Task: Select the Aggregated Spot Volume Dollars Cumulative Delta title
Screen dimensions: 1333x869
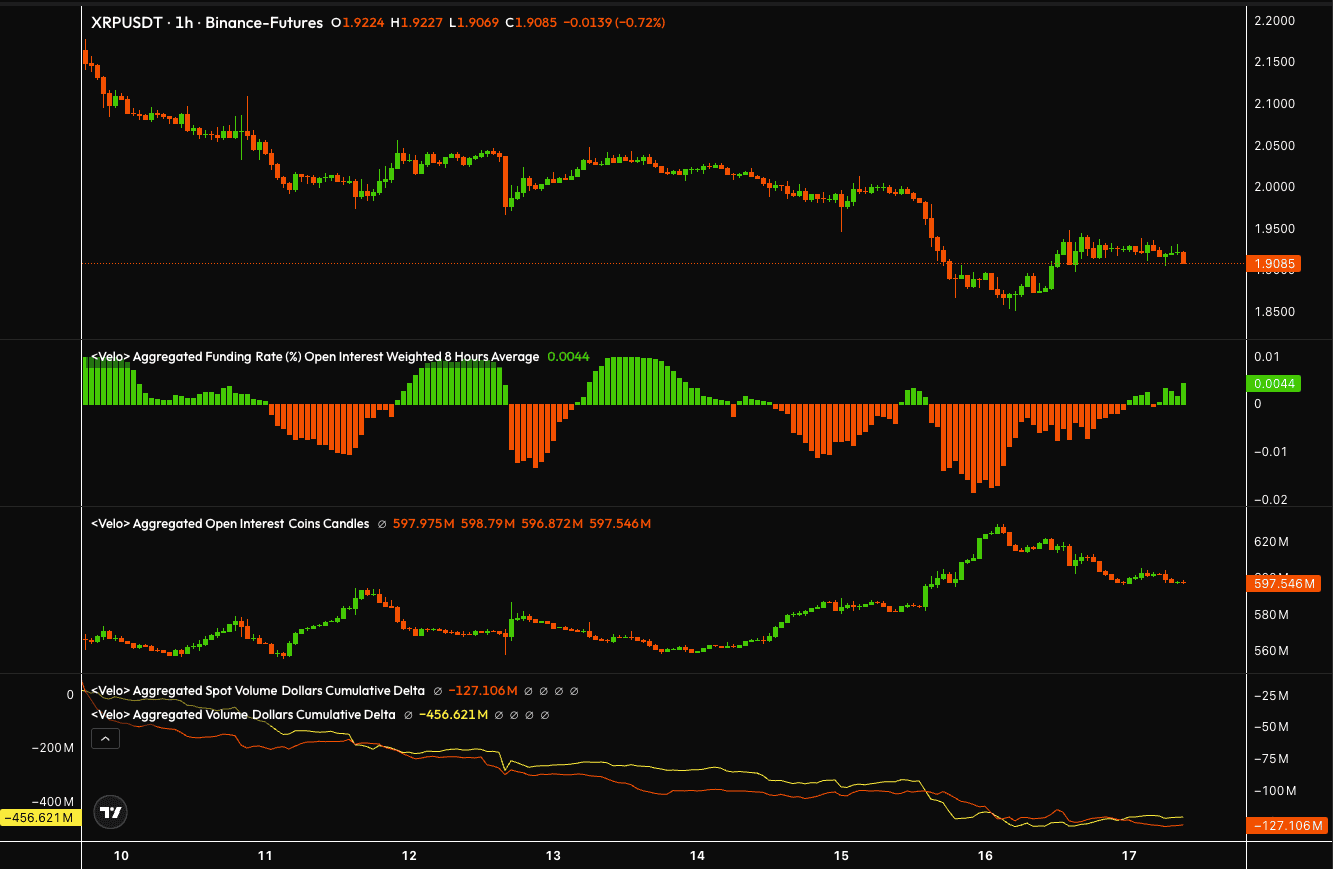Action: pos(258,691)
